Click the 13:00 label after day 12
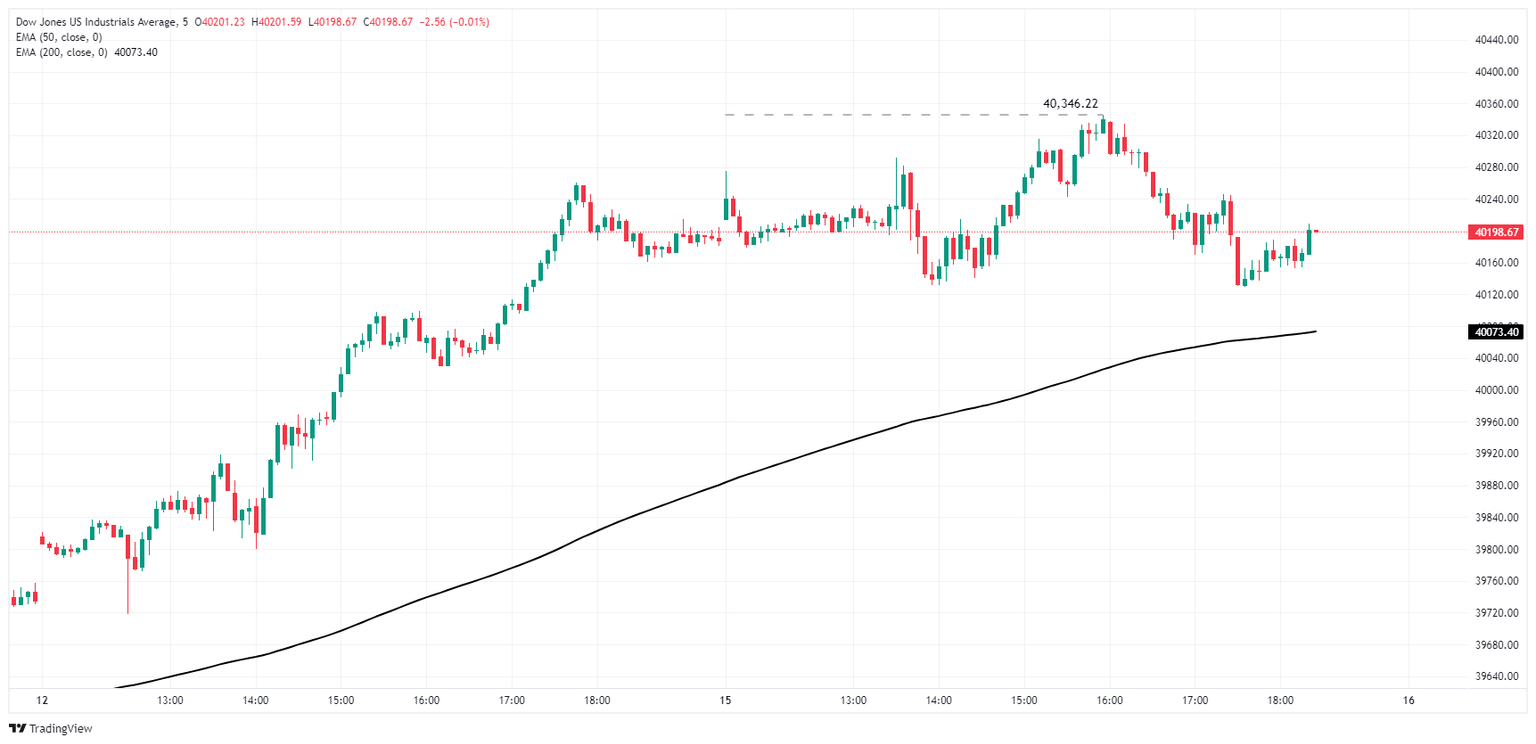The image size is (1536, 744). click(x=170, y=701)
